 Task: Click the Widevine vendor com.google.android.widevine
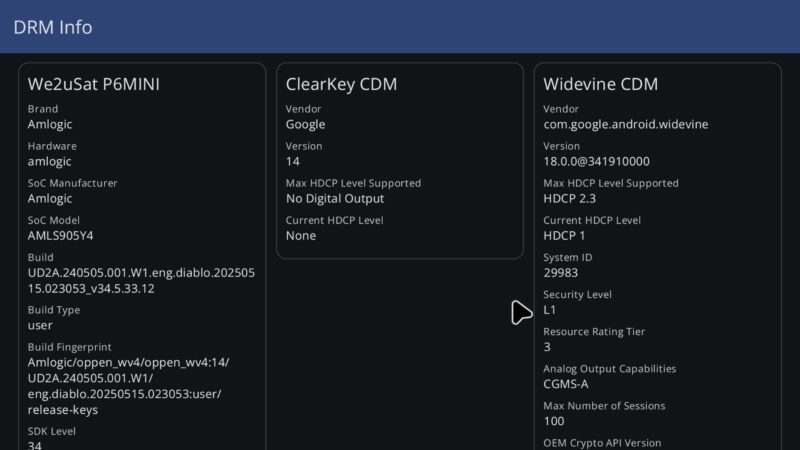[x=625, y=124]
